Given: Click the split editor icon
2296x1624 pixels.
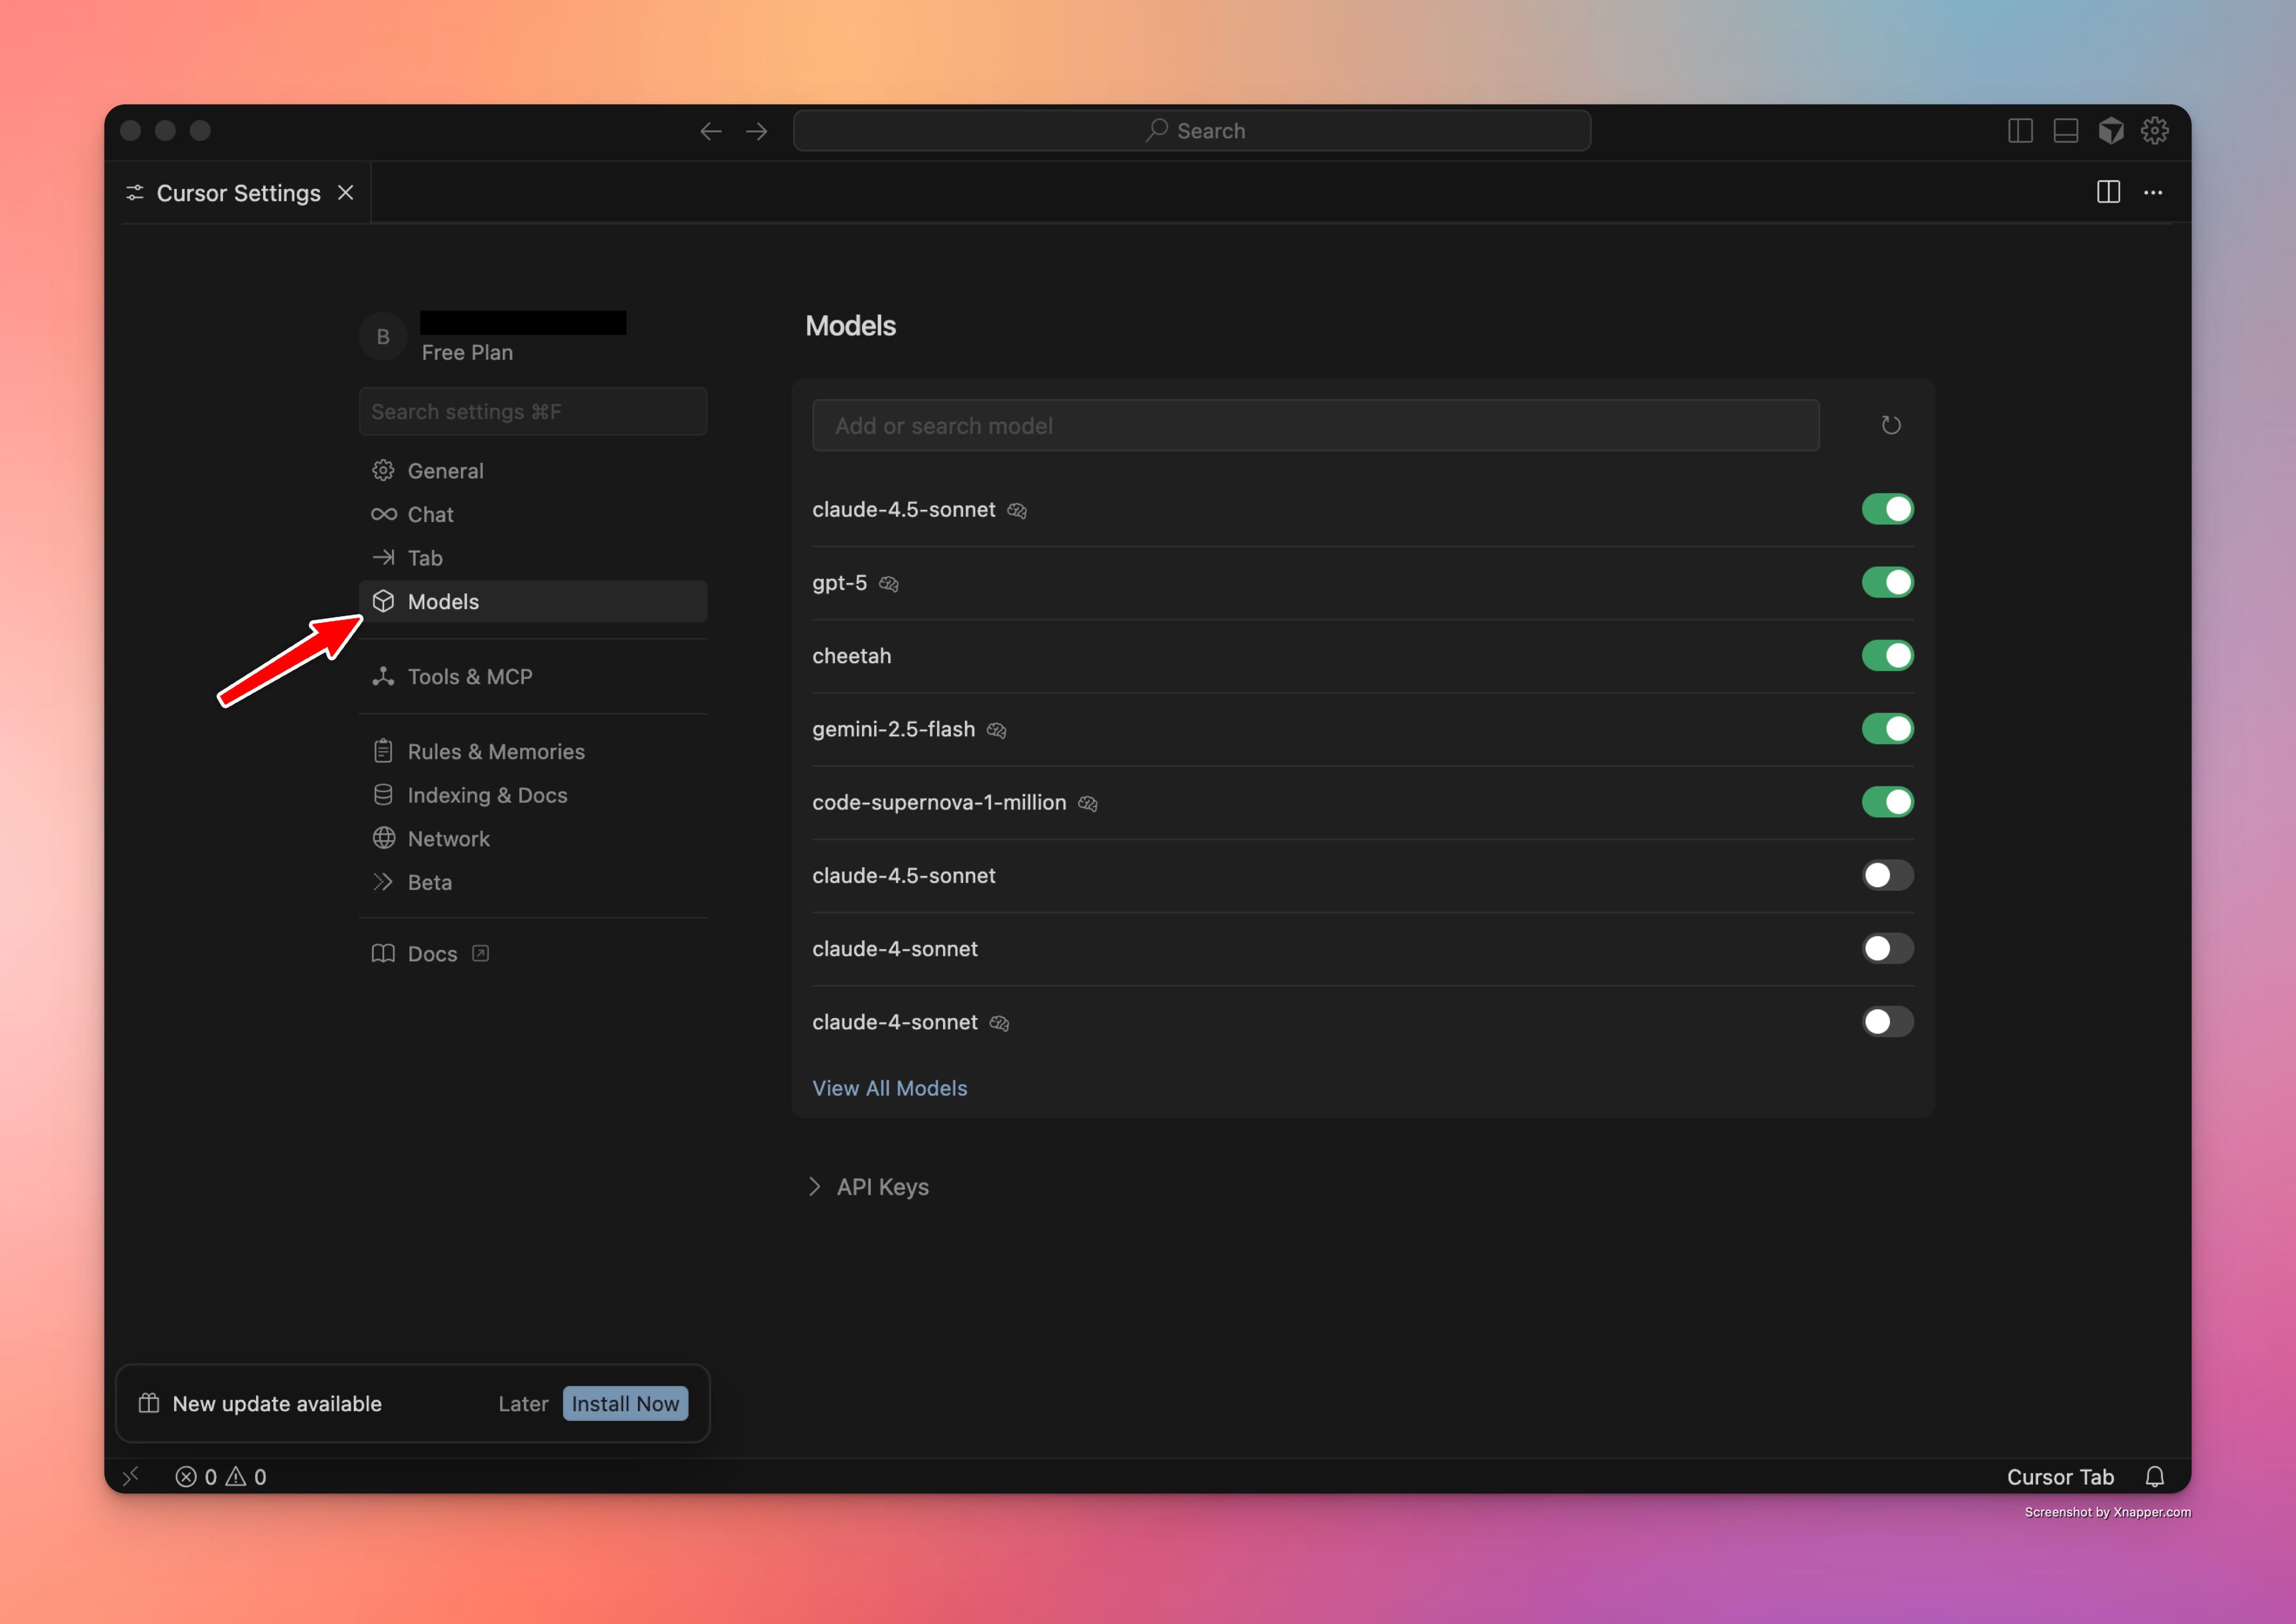Looking at the screenshot, I should click(2108, 192).
